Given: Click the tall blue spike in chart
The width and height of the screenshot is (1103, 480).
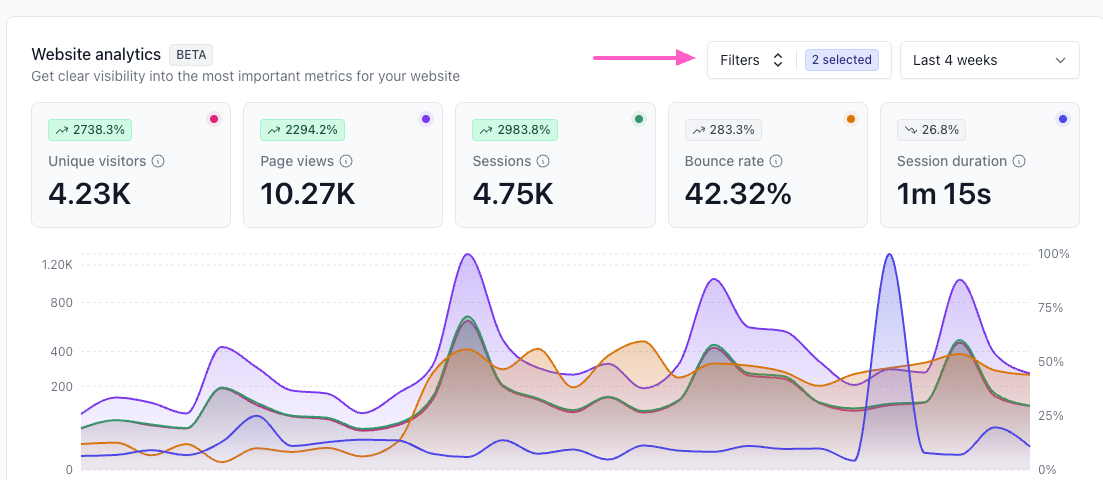Looking at the screenshot, I should pos(887,300).
